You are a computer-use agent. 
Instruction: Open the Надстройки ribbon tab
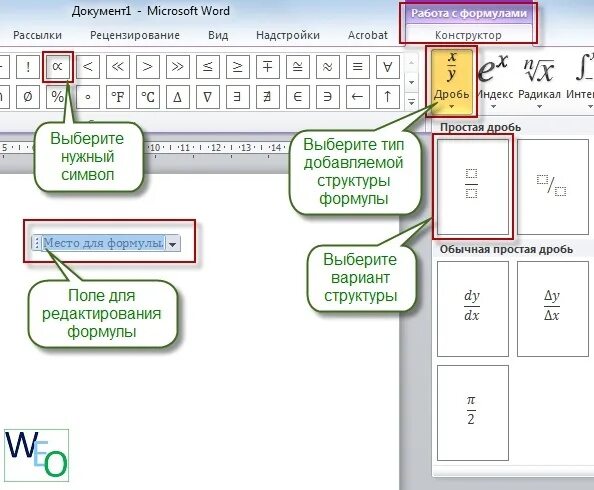(288, 35)
